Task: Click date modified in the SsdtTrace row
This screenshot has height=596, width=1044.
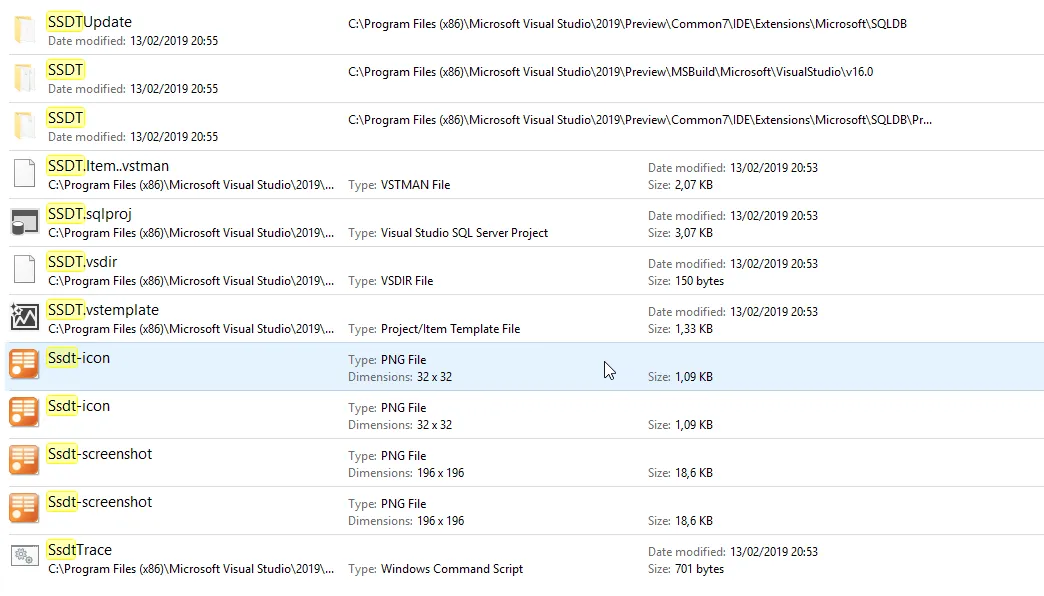Action: coord(732,552)
